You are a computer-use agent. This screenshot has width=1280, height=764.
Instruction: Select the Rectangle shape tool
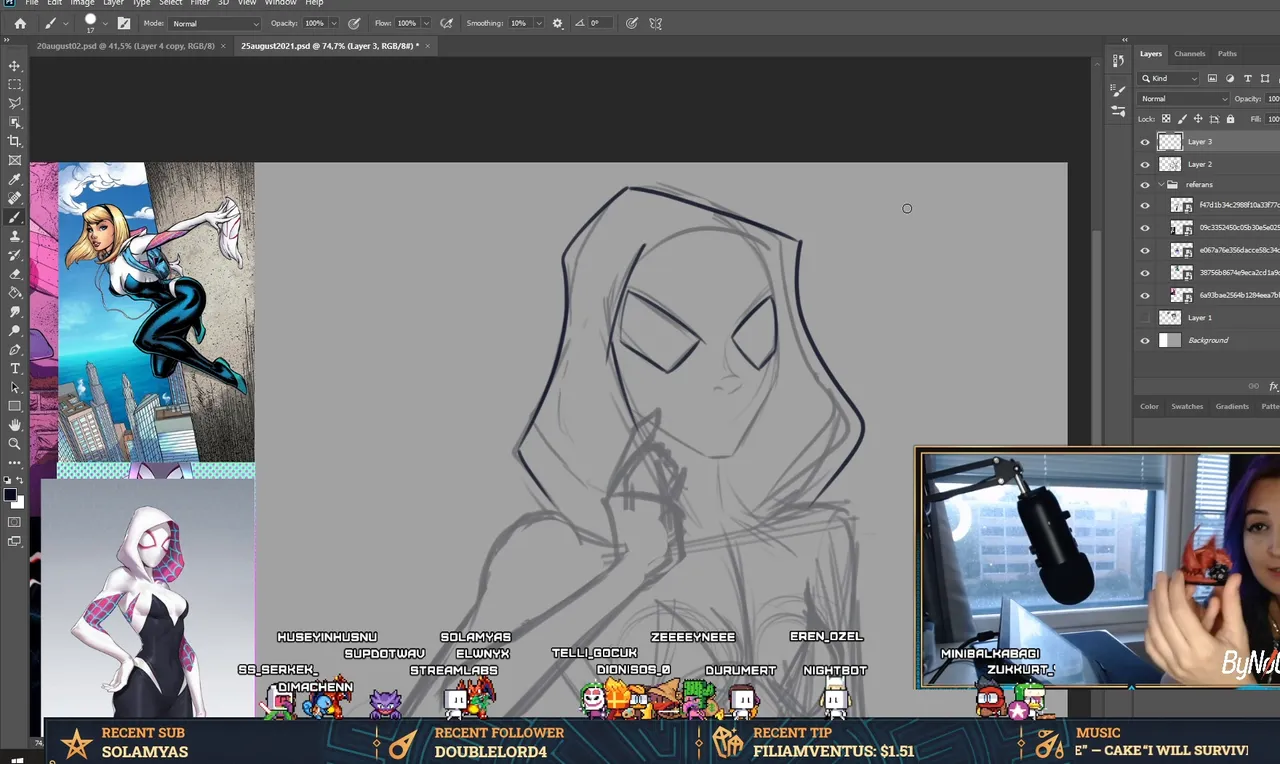tap(15, 406)
